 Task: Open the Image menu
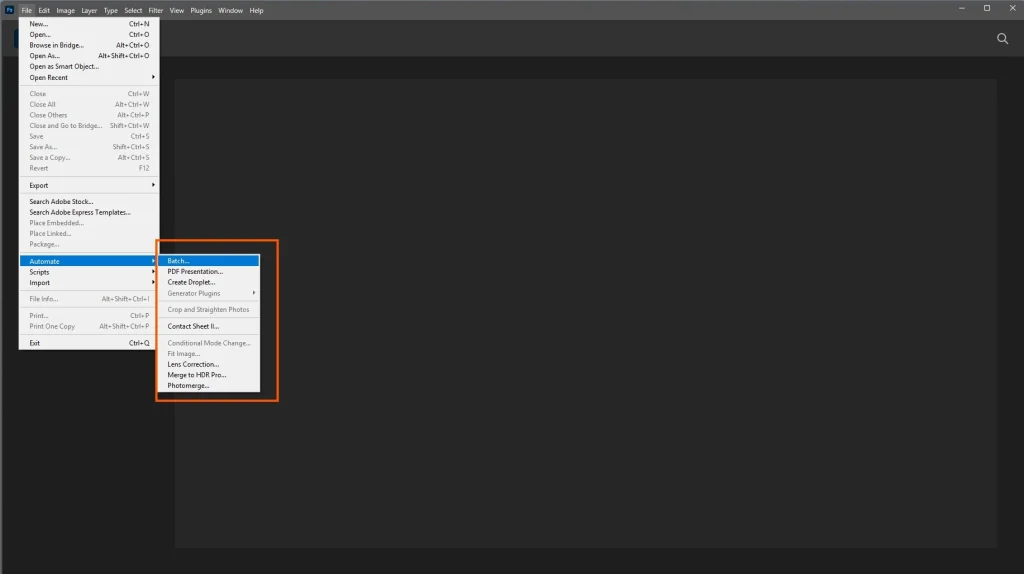(65, 10)
